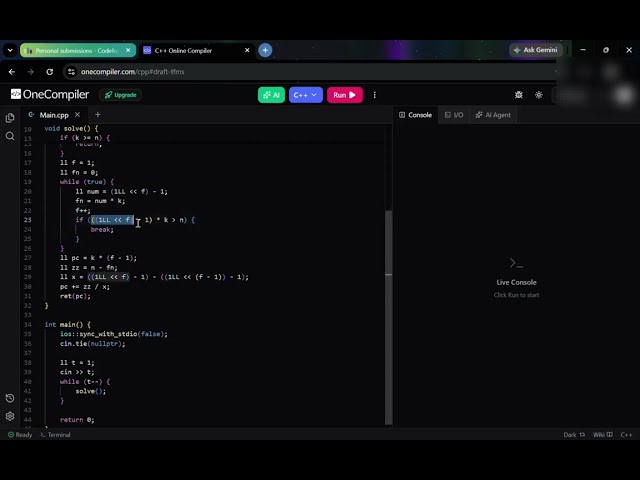
Task: Open the browser tab search dropdown
Action: [10, 50]
